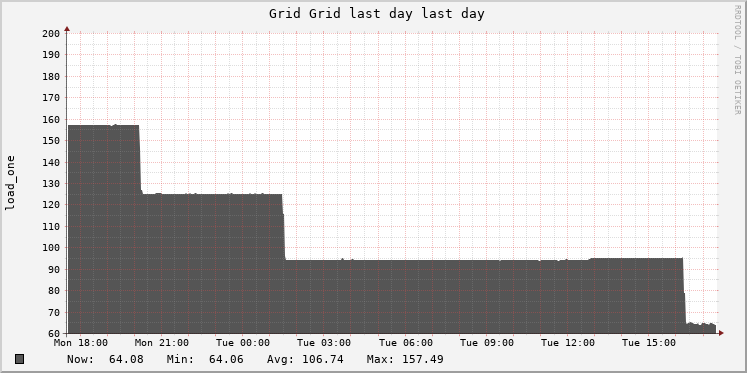Click the RRDTOOL / TOBI OETIKER watermark
This screenshot has height=373, width=747.
point(737,60)
